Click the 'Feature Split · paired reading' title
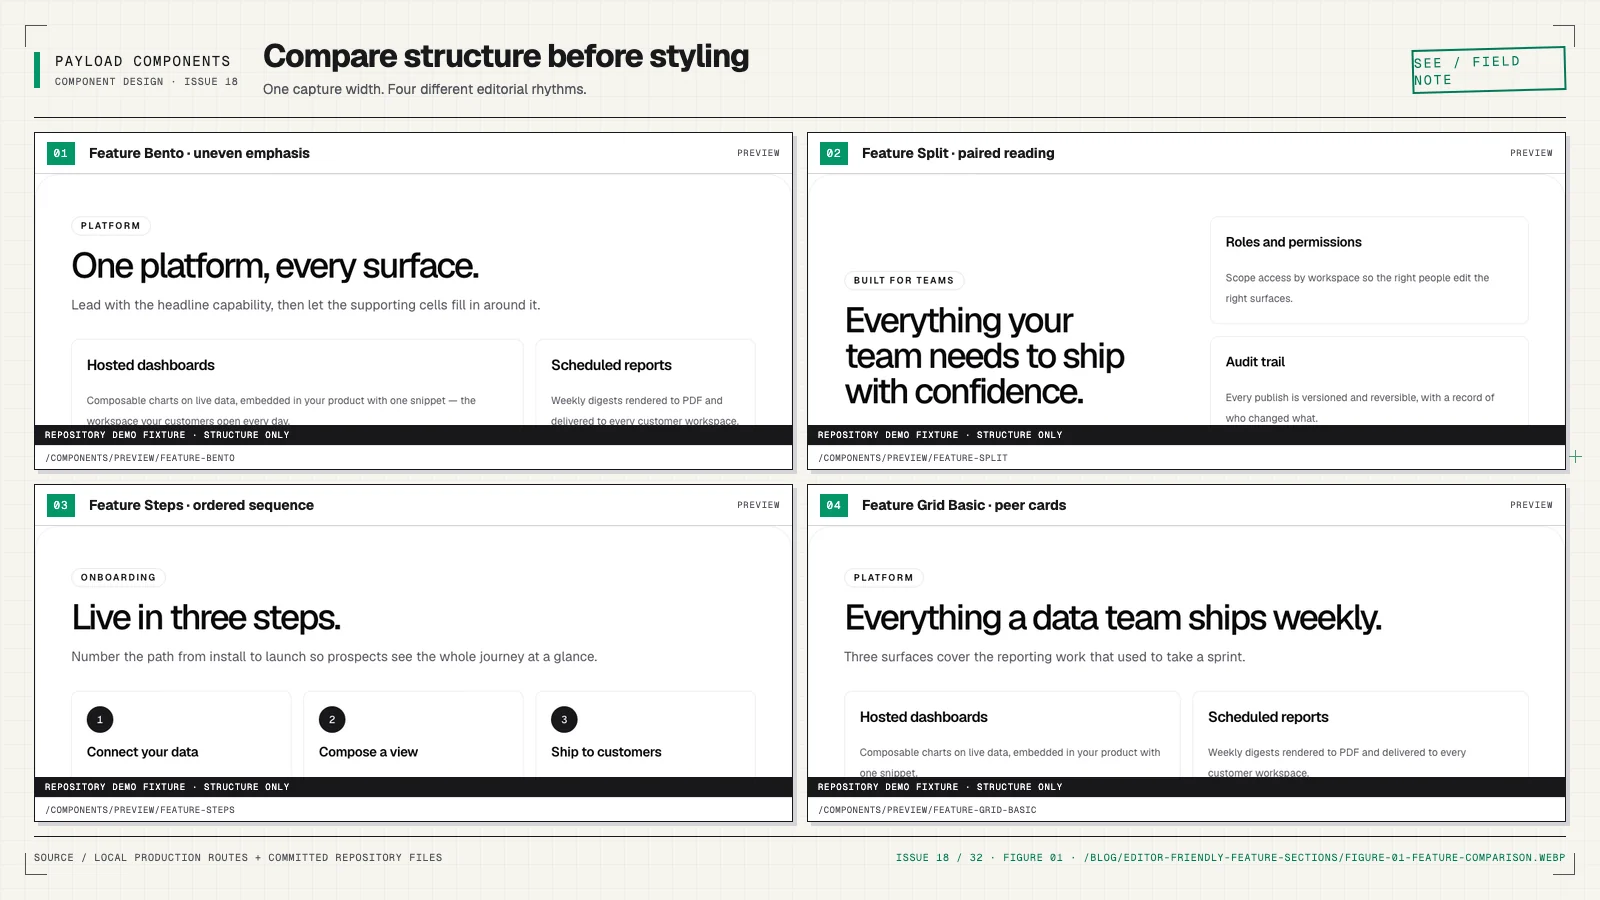 (958, 153)
